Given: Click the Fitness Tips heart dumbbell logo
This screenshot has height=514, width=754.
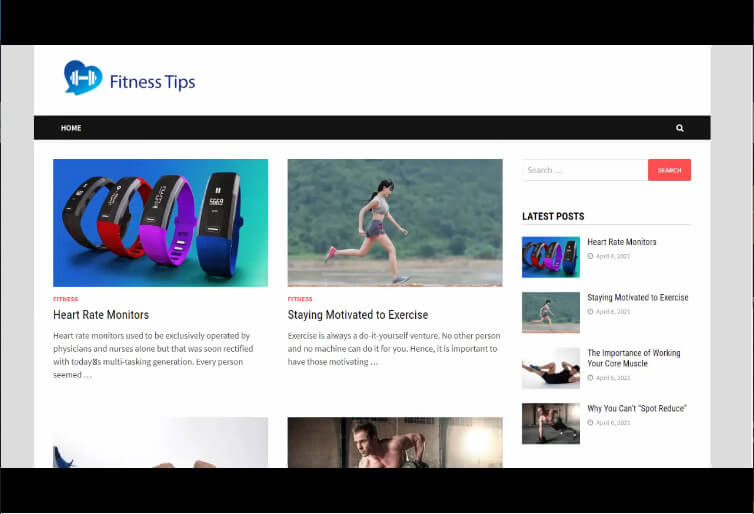Looking at the screenshot, I should coord(83,77).
